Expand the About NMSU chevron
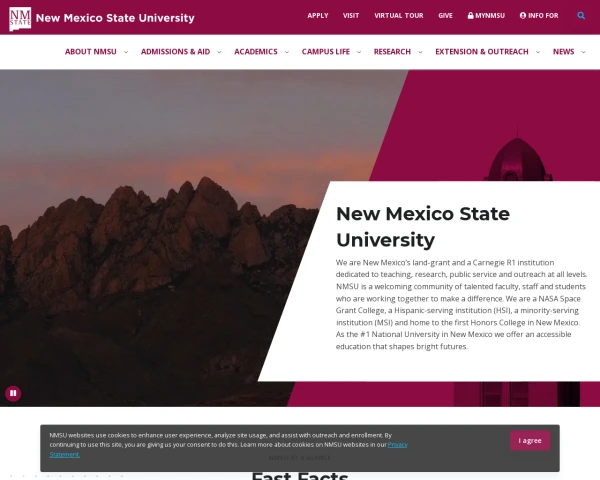 pyautogui.click(x=126, y=52)
